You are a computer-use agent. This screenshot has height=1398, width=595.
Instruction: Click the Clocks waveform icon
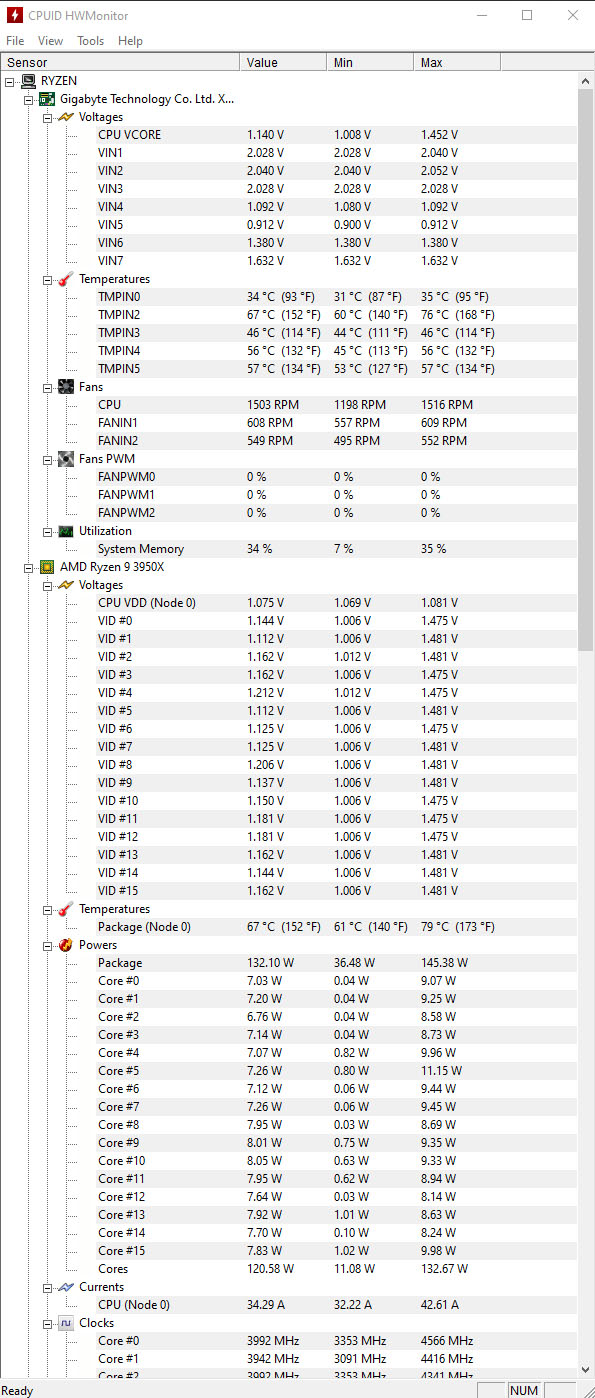point(66,1323)
